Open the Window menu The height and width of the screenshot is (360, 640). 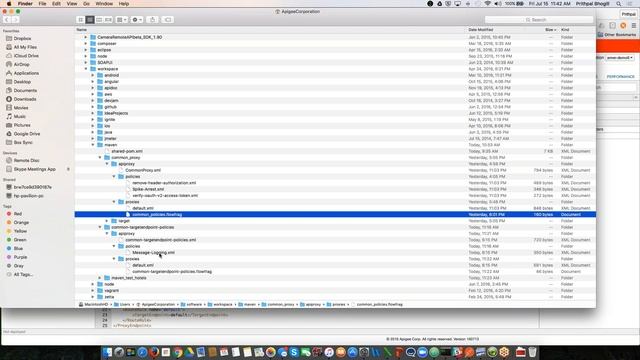[104, 4]
